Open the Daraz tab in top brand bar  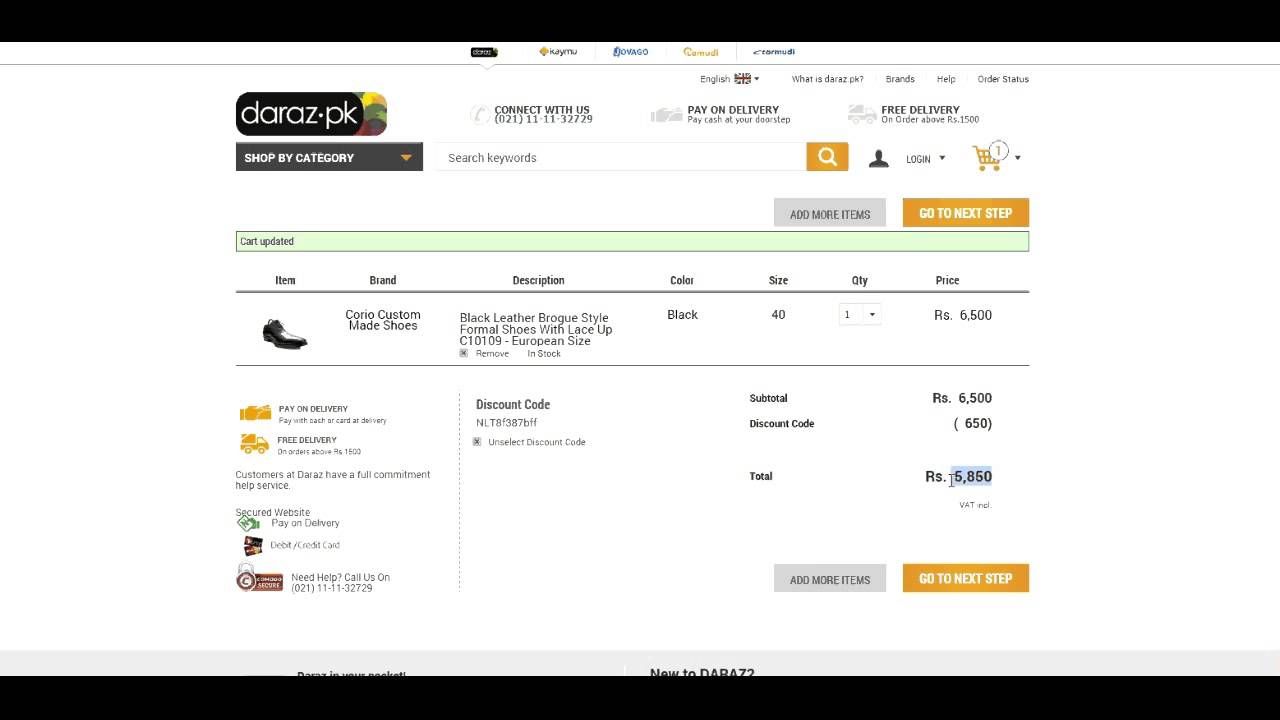click(484, 52)
